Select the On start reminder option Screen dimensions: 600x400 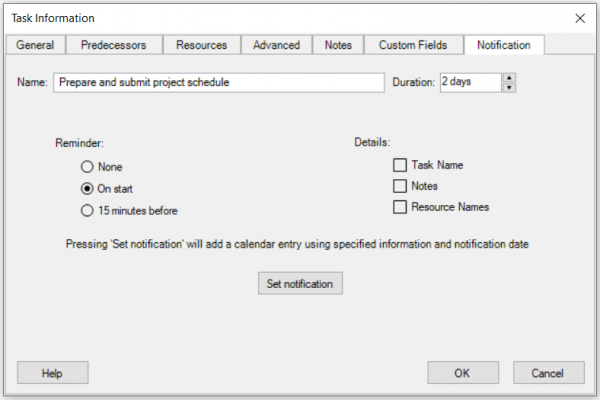click(x=87, y=189)
